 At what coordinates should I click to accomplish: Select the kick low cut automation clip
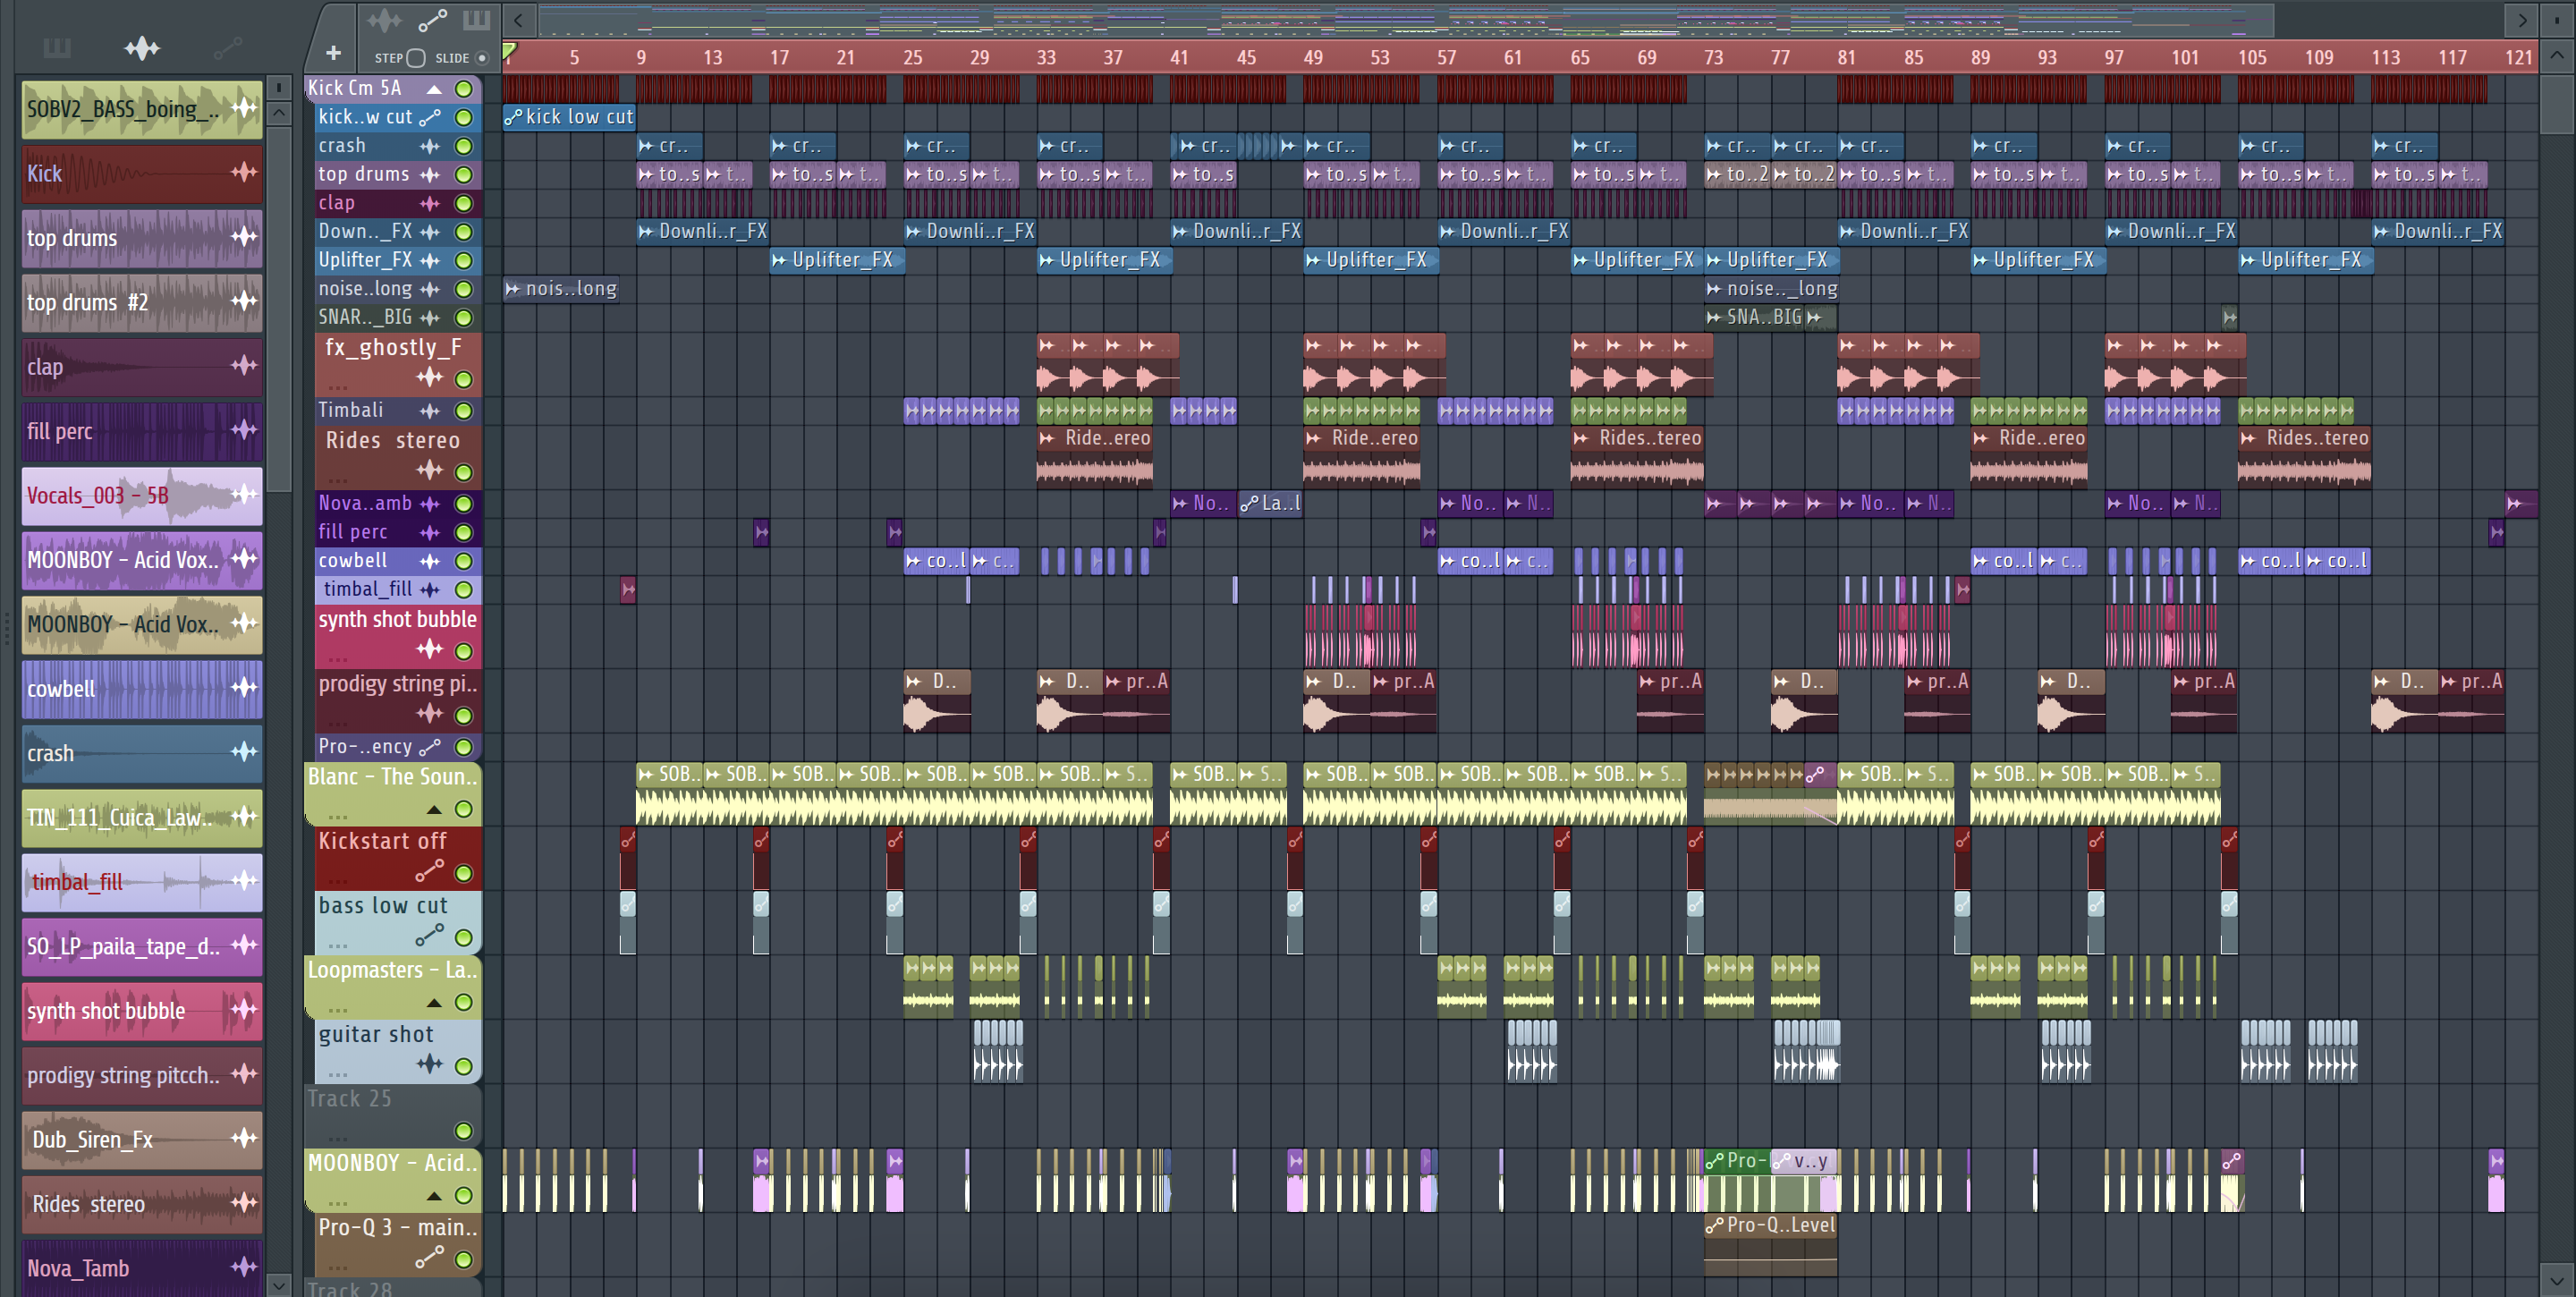pyautogui.click(x=569, y=117)
